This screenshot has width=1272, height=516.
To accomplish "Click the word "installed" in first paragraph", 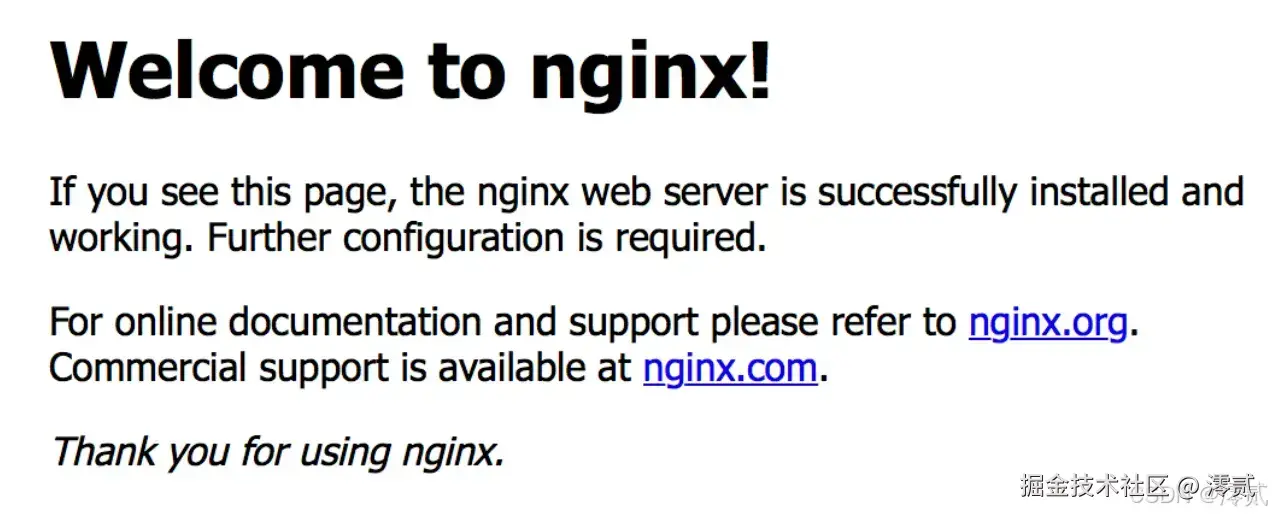I will click(1100, 190).
